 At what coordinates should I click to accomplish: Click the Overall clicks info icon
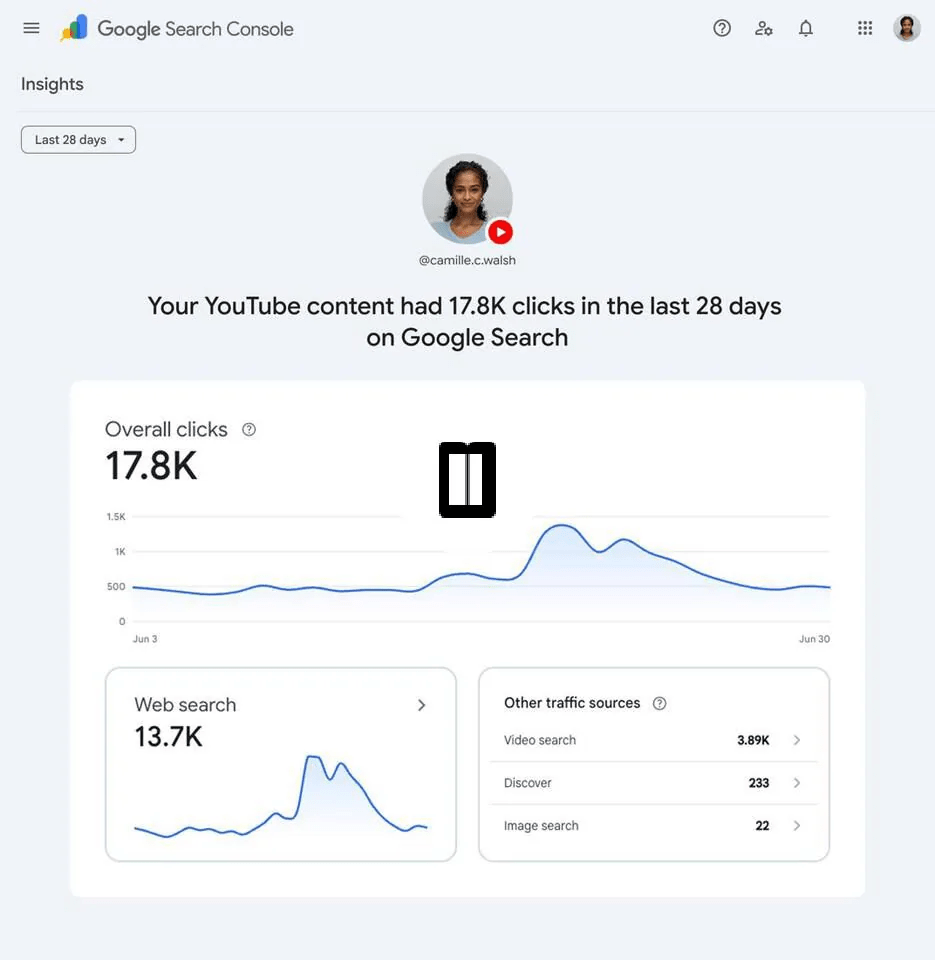(249, 430)
